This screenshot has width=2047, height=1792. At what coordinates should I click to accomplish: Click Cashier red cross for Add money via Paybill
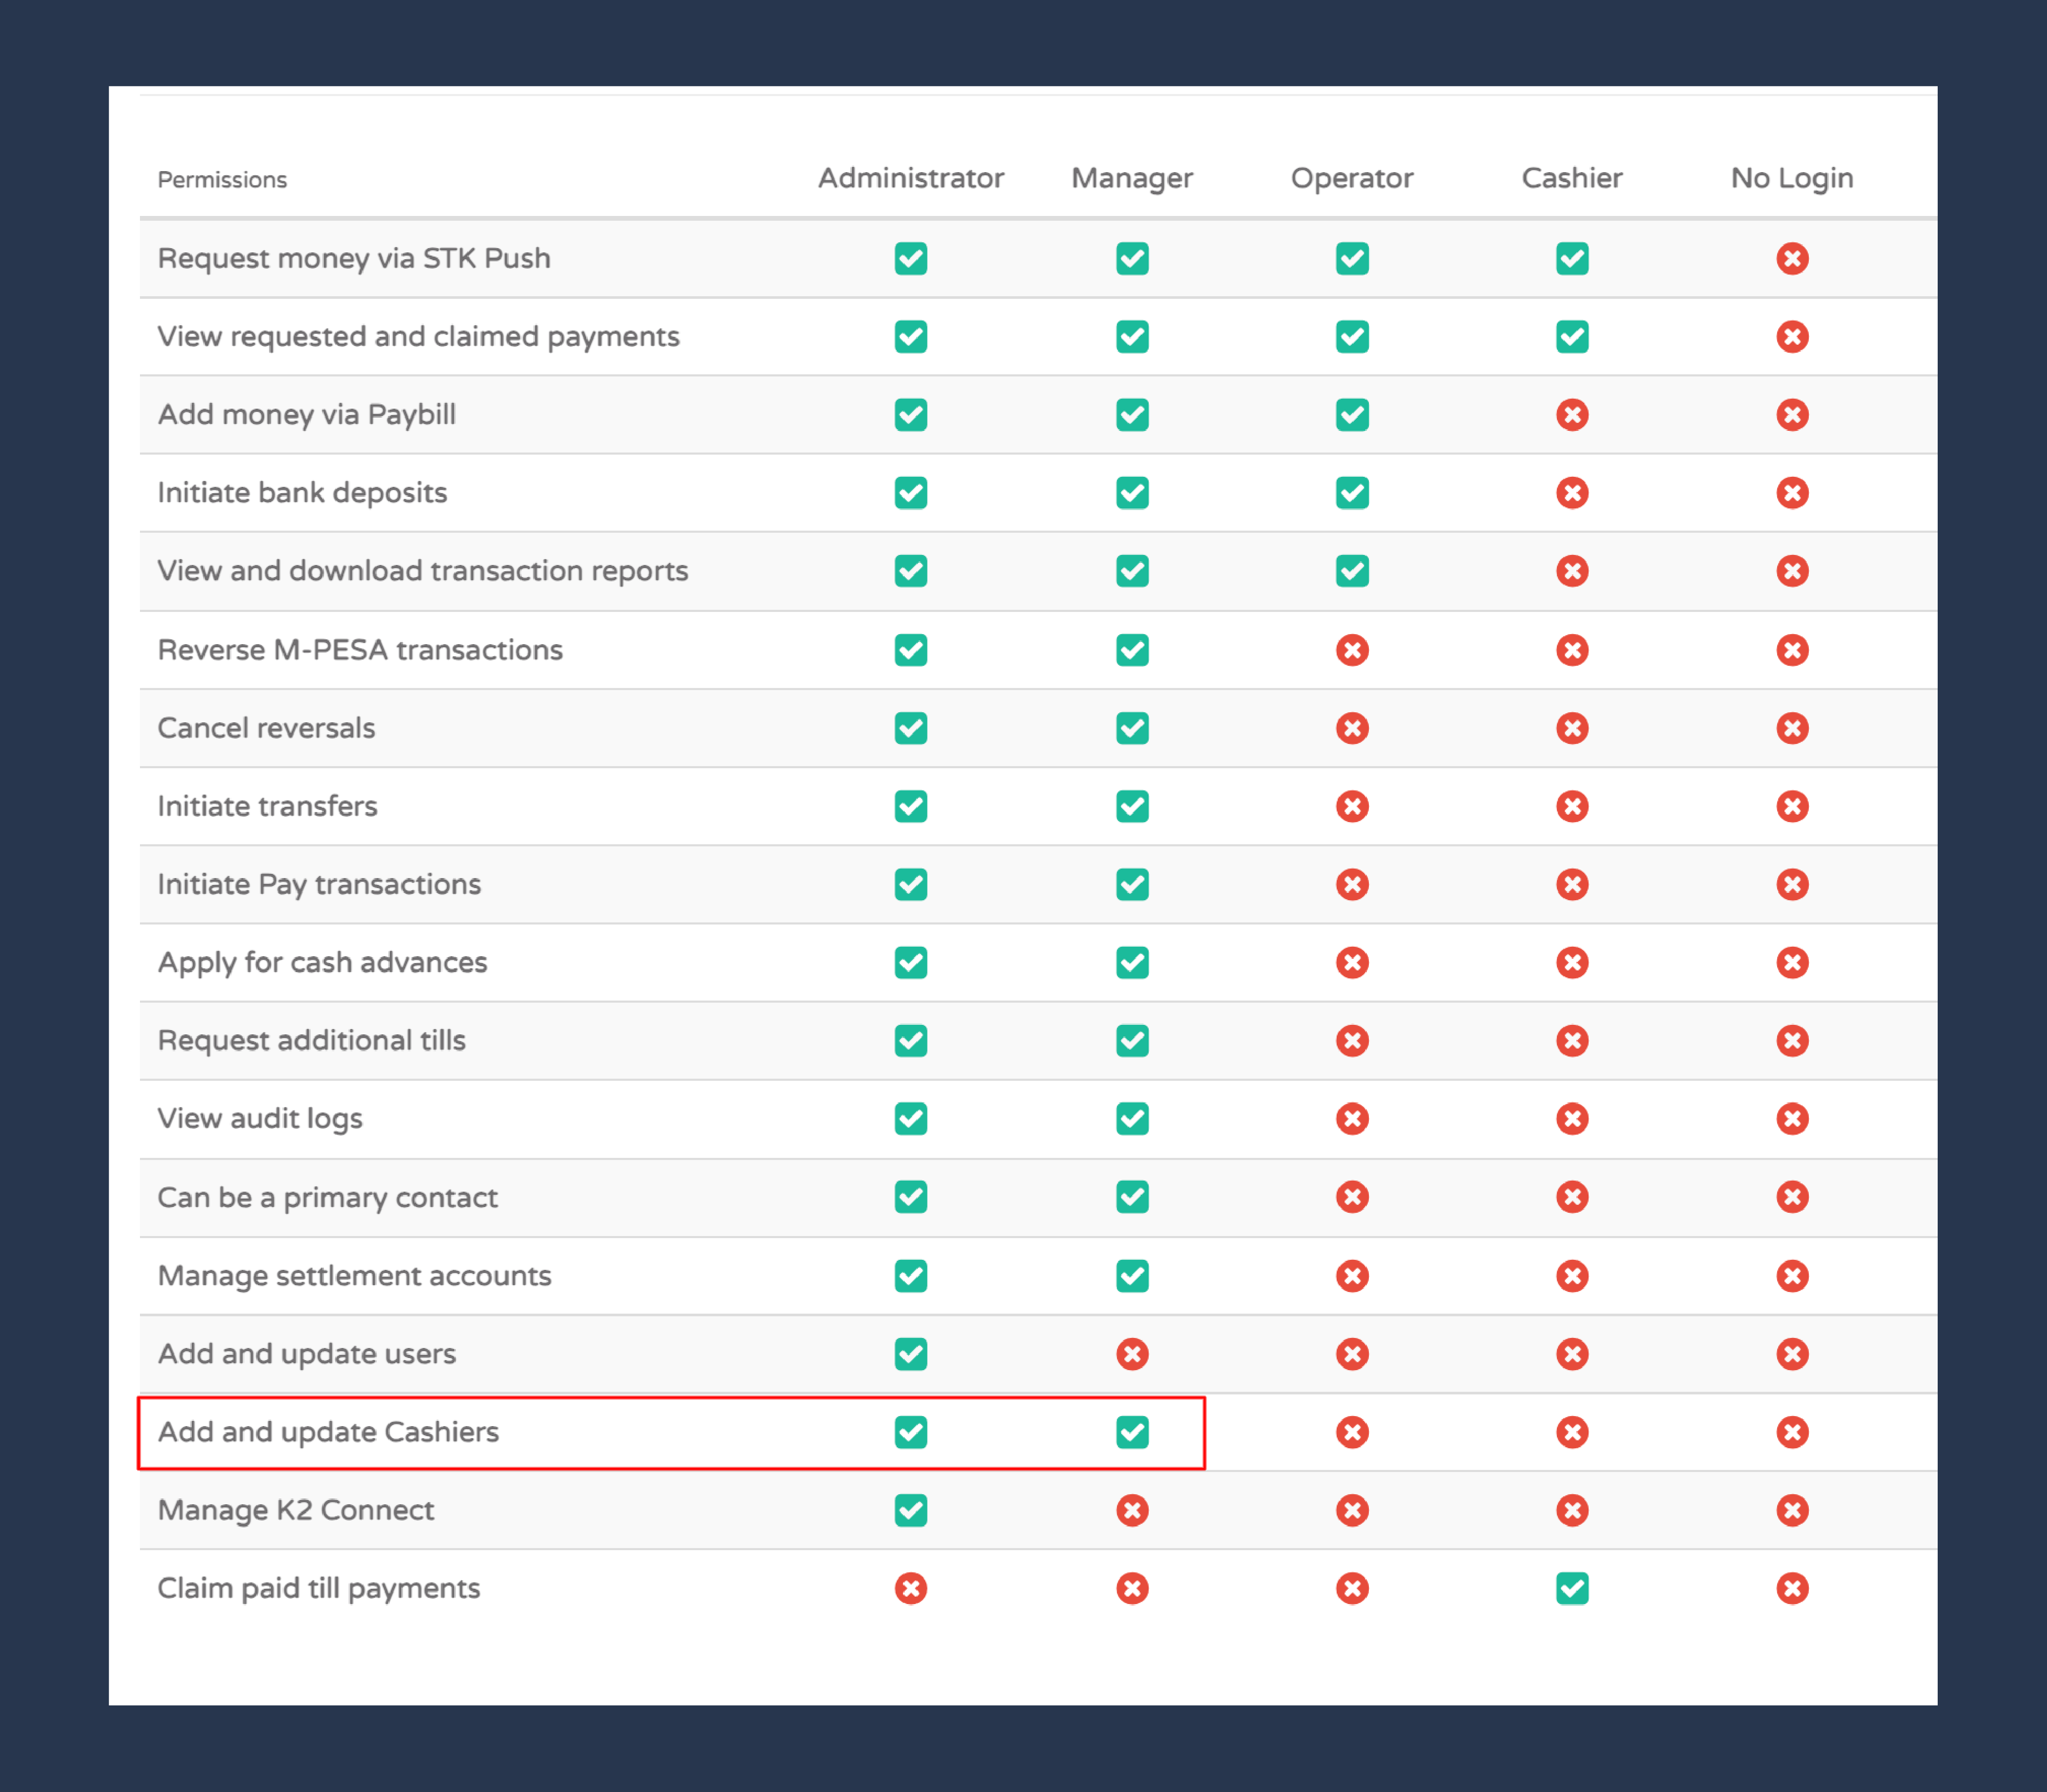point(1571,414)
